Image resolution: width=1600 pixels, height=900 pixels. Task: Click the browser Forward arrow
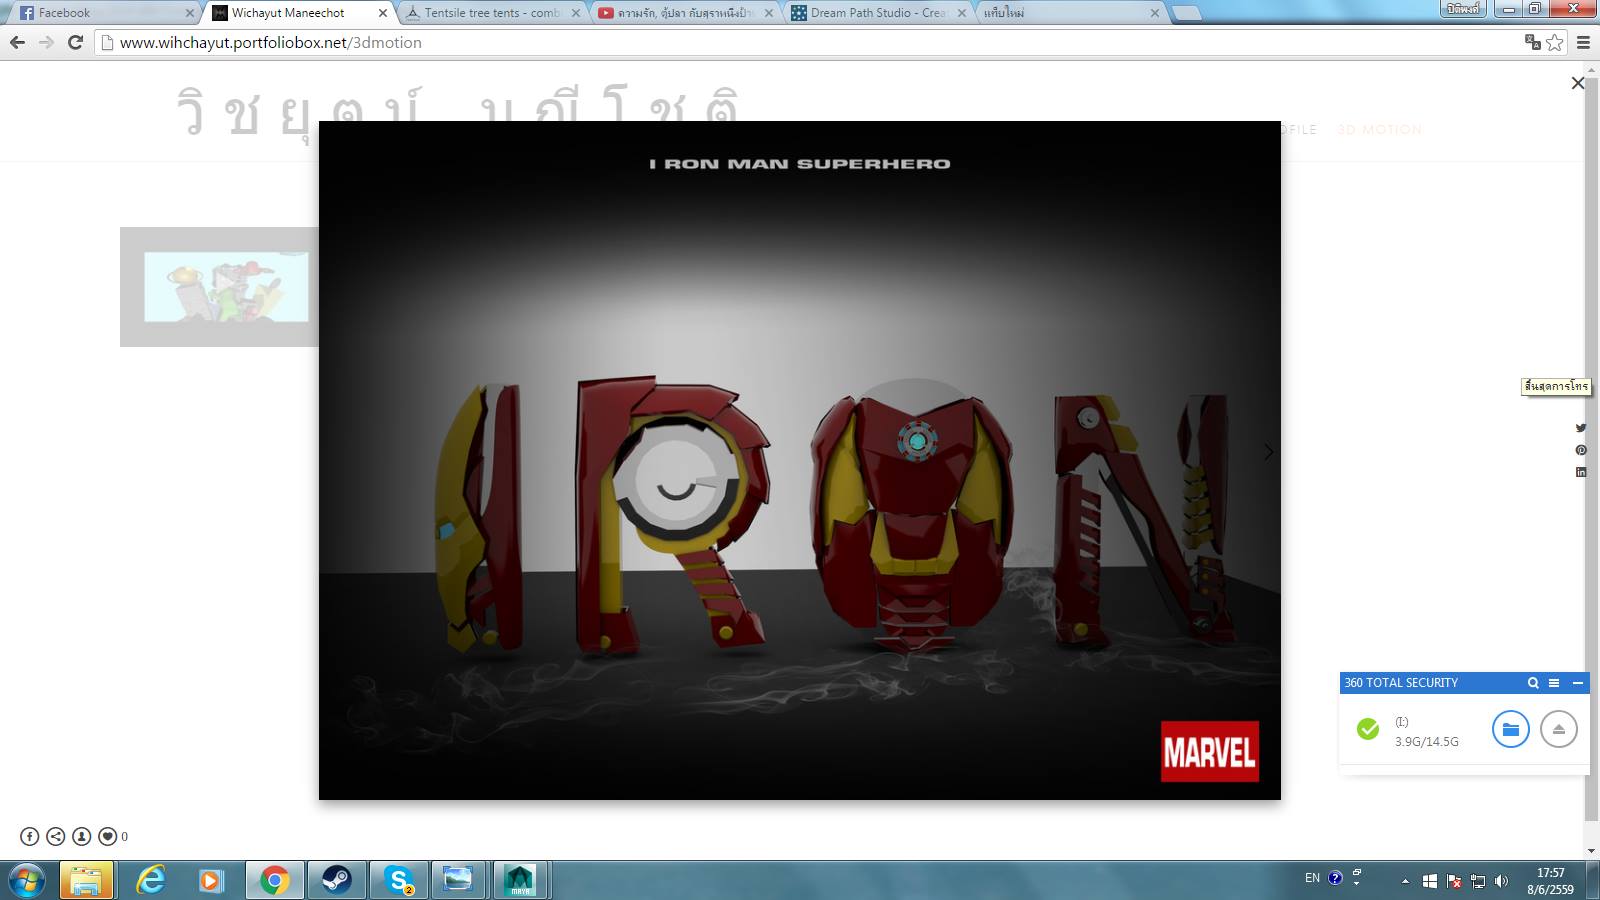46,42
